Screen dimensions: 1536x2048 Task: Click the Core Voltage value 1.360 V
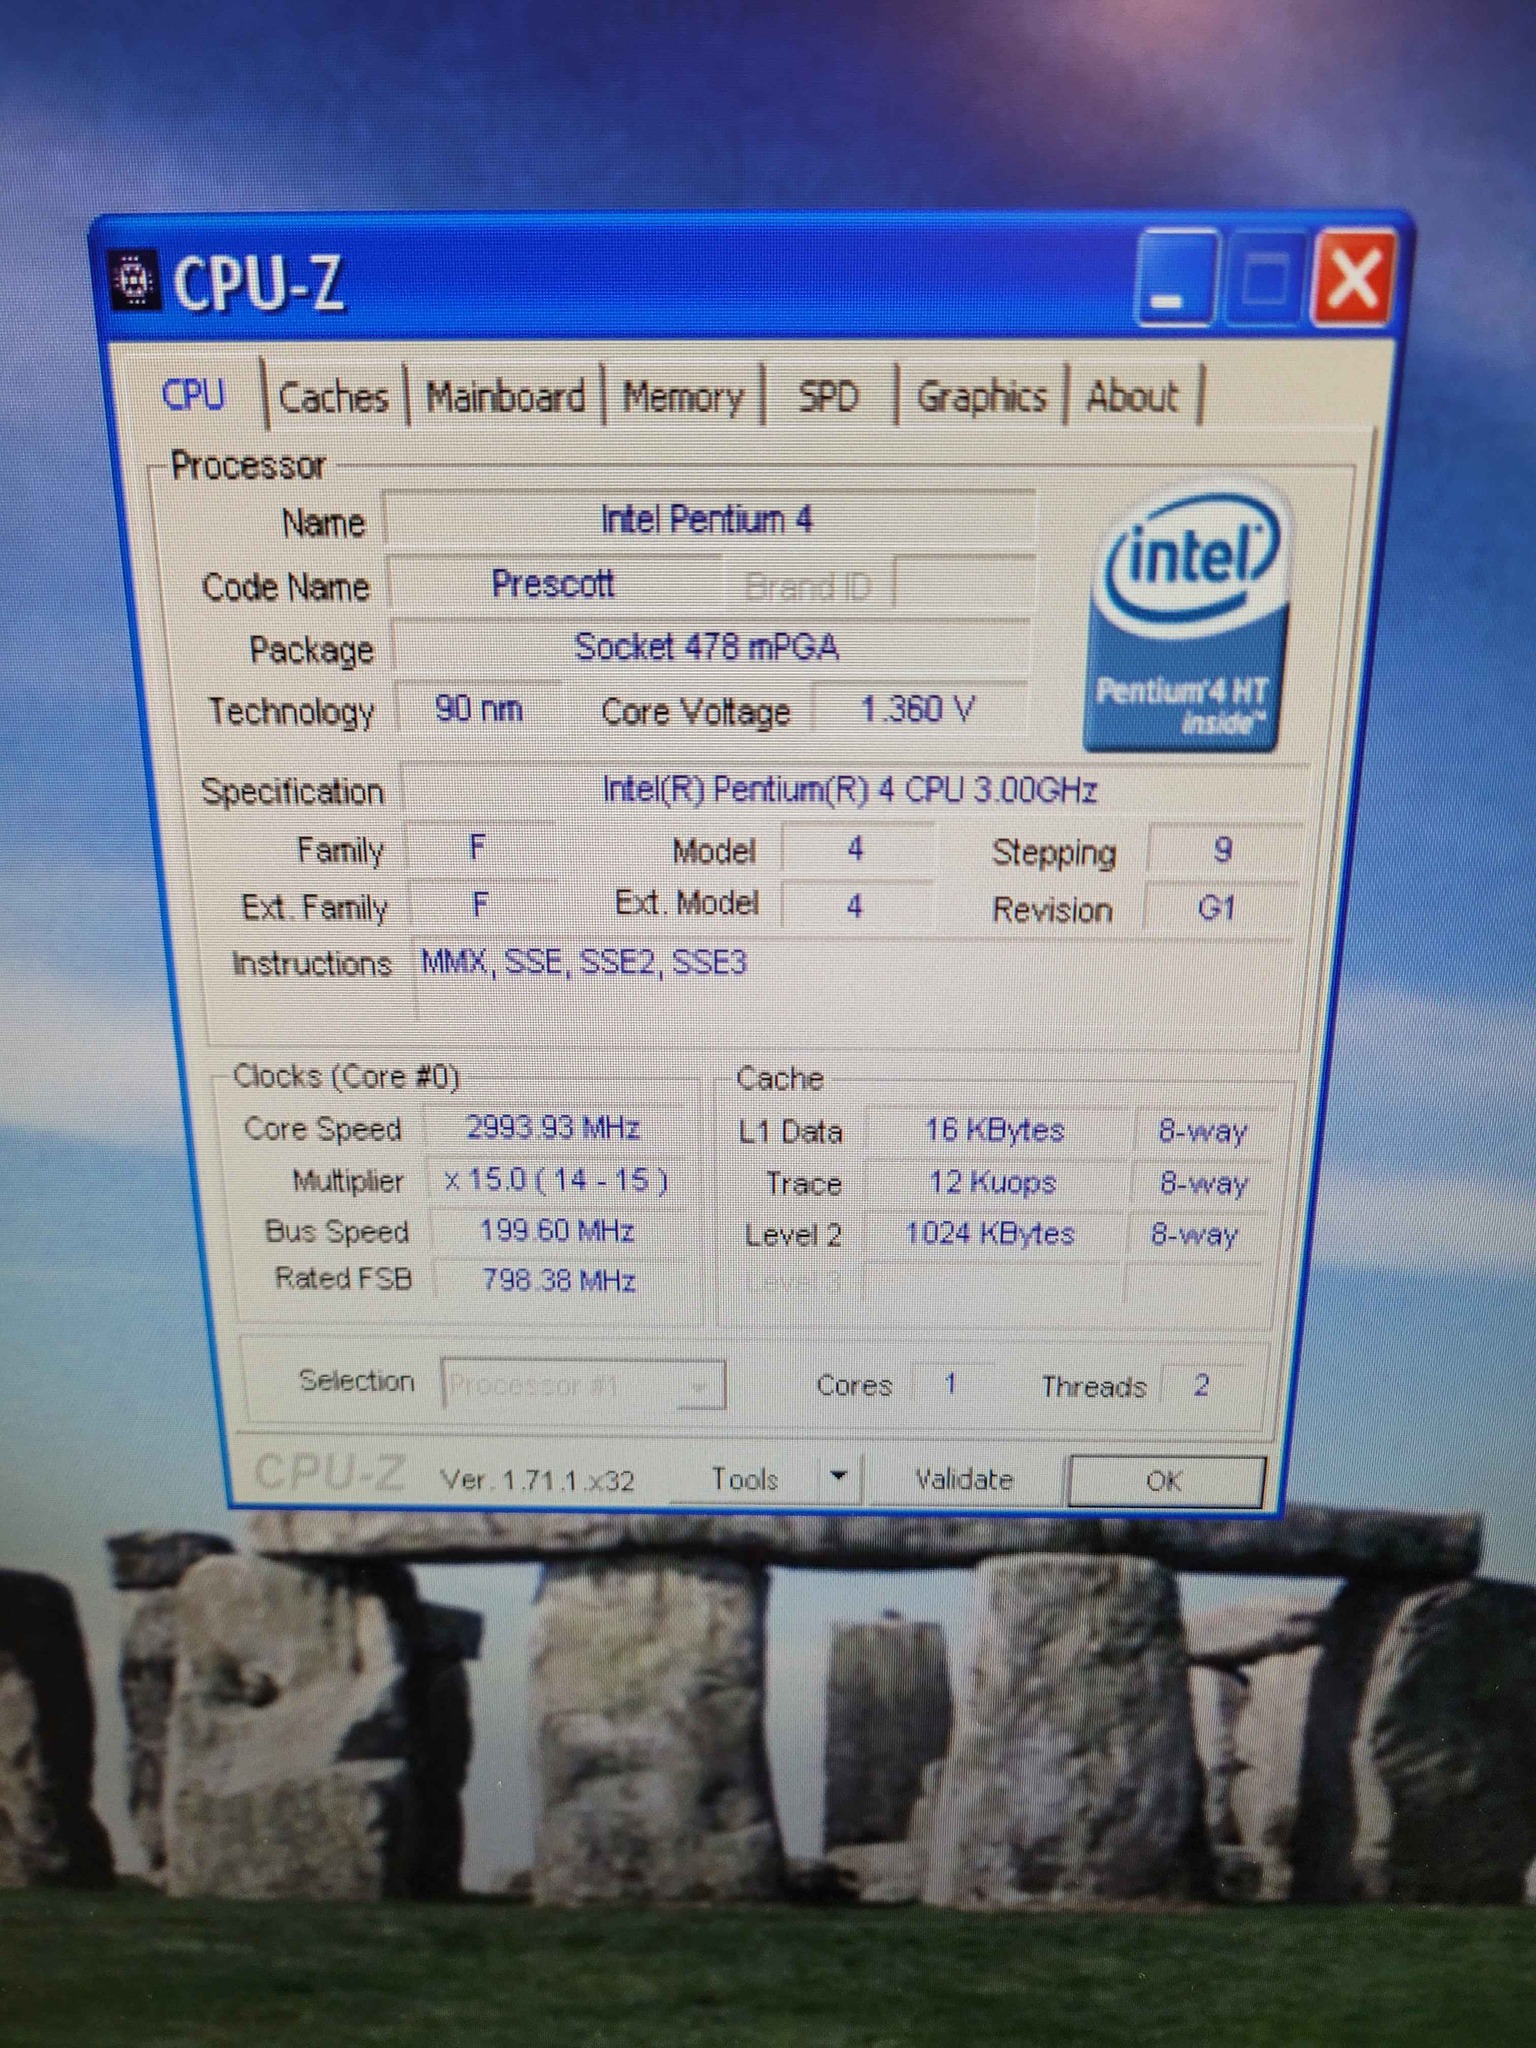coord(918,709)
